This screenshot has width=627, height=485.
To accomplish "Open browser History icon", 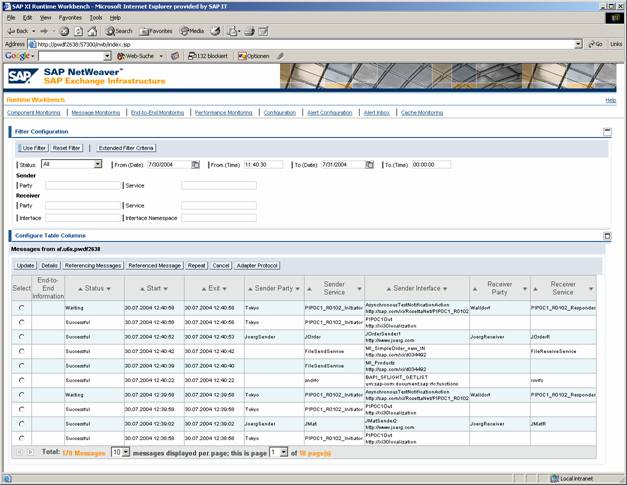I will [x=215, y=31].
